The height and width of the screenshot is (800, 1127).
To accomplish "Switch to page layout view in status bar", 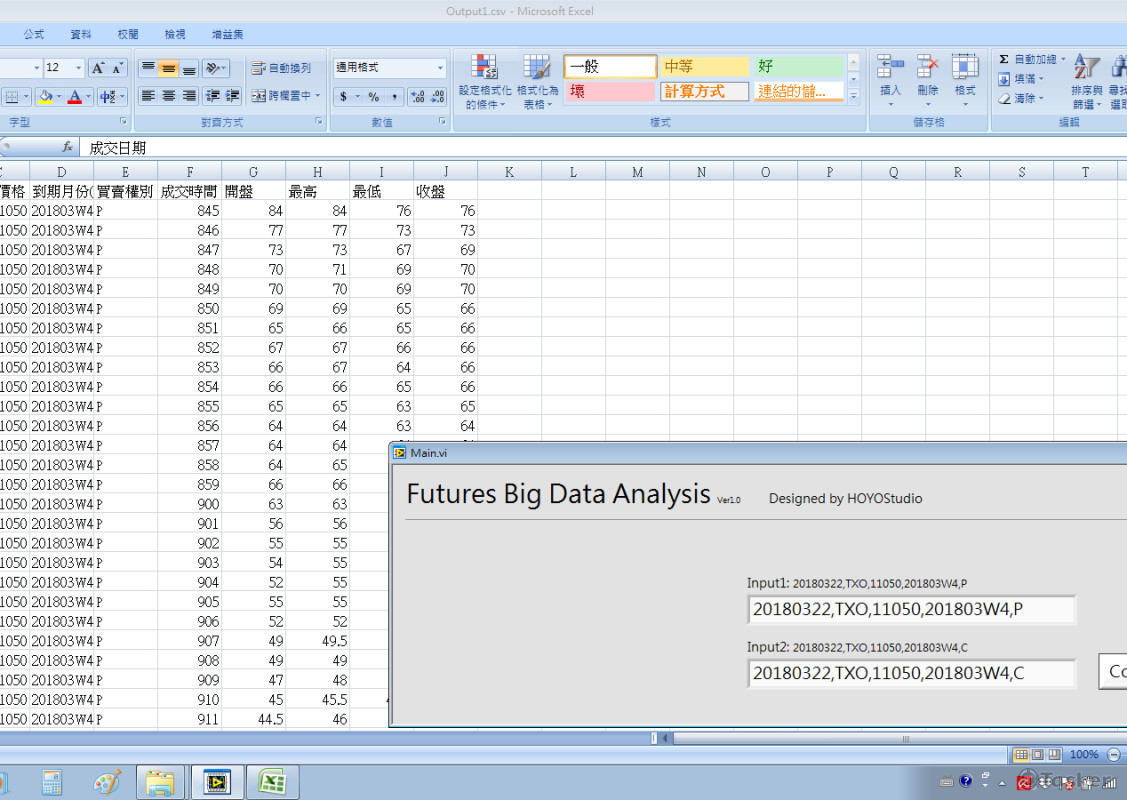I will click(x=1036, y=754).
